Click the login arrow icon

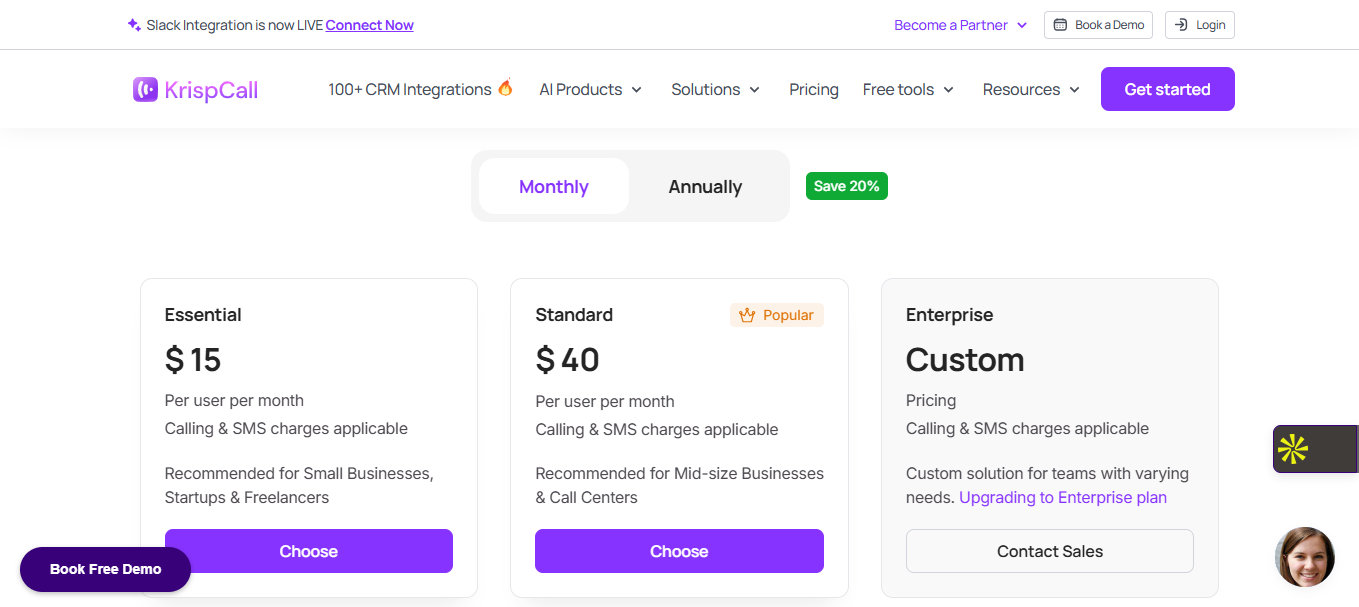1182,25
